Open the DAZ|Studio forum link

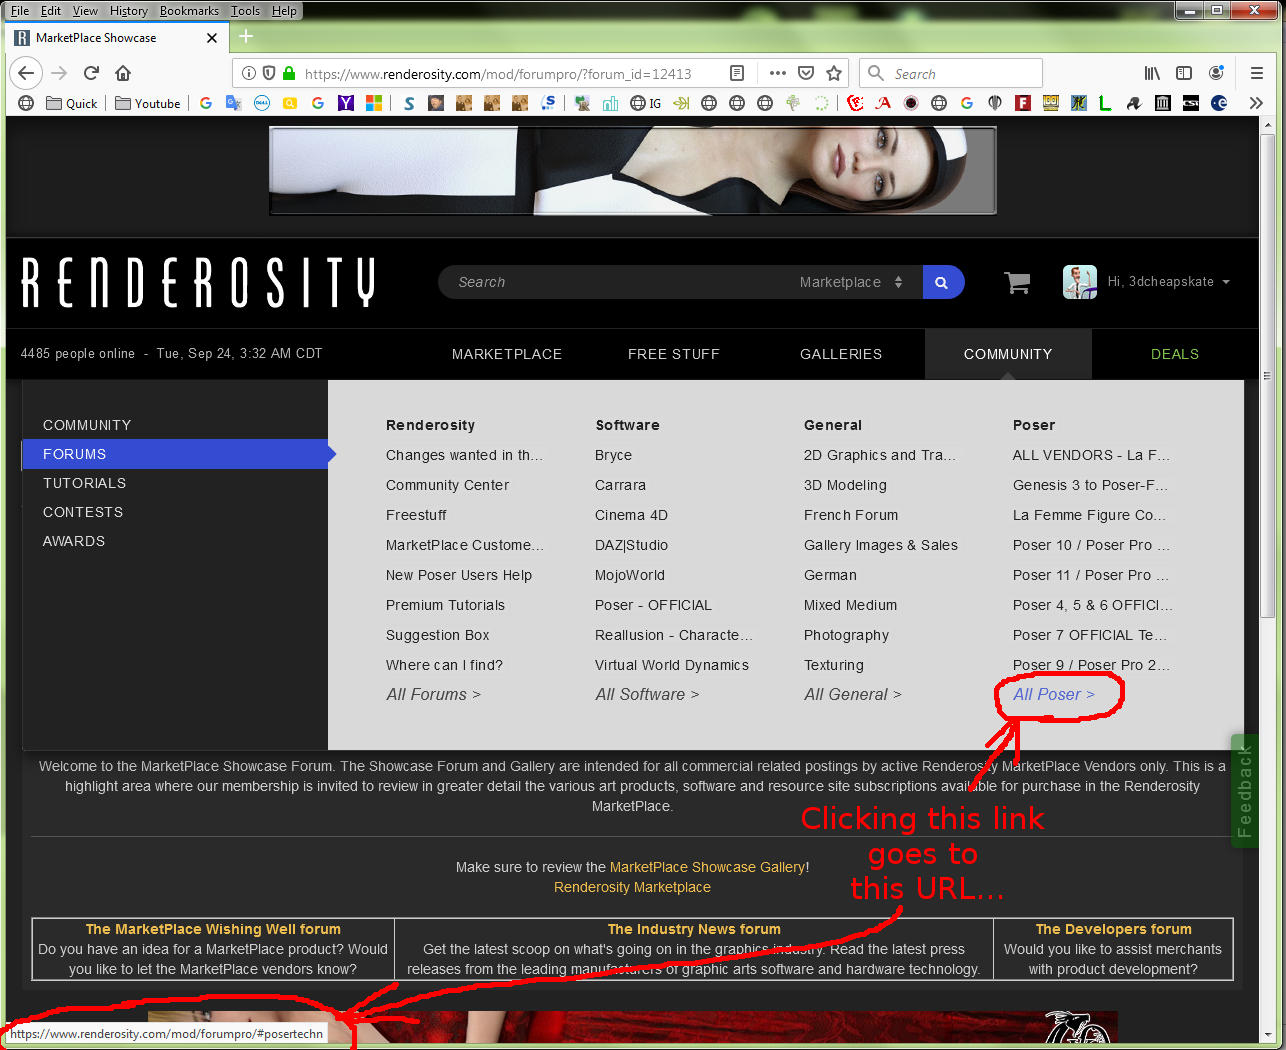(631, 545)
